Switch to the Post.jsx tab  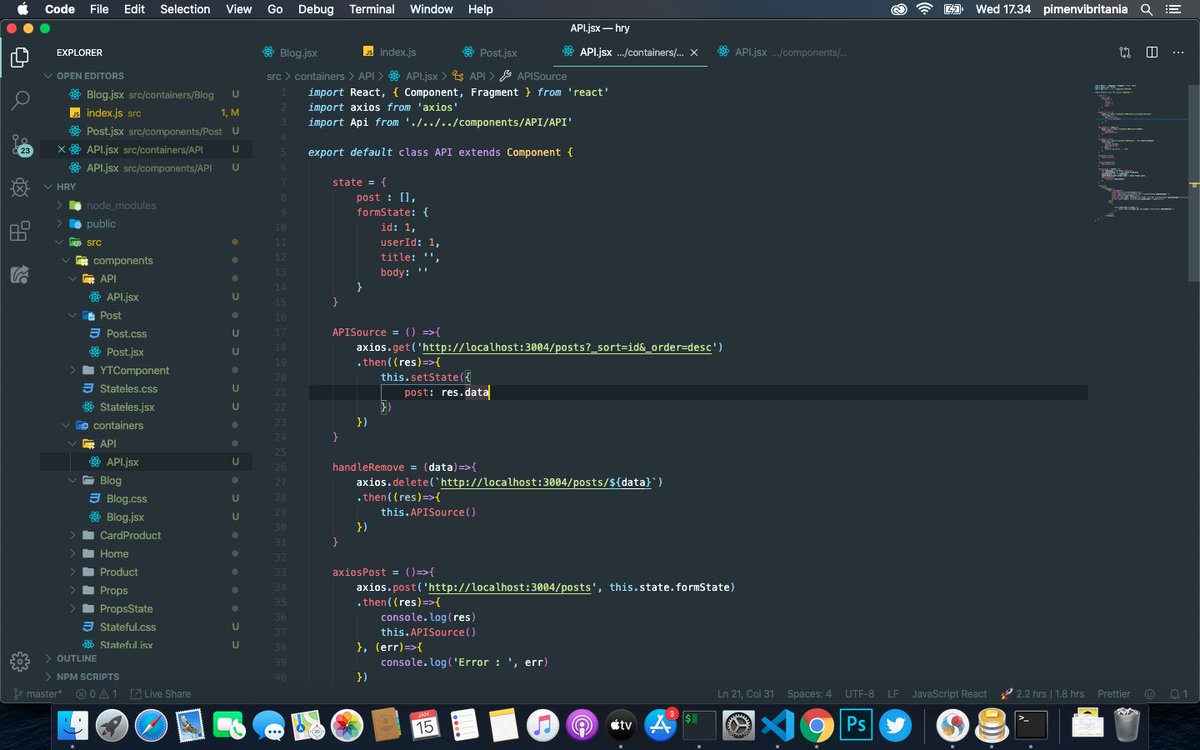tap(498, 52)
